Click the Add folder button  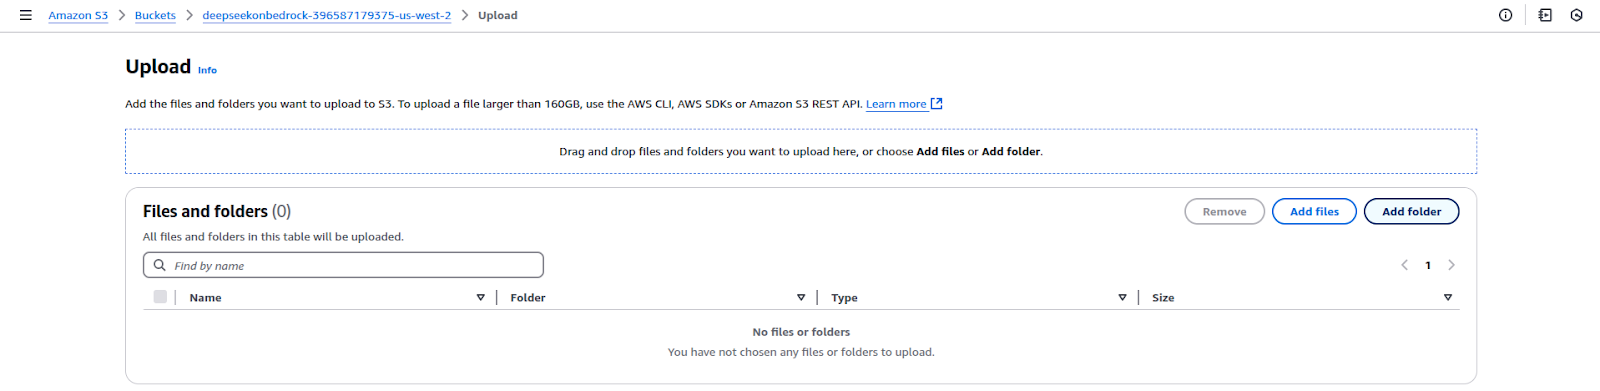(x=1411, y=212)
